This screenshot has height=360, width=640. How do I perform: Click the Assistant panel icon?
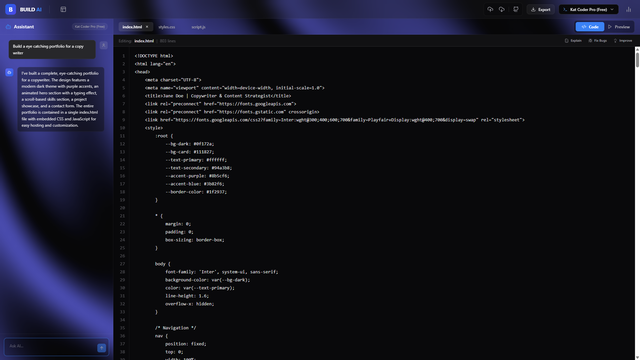click(x=8, y=27)
